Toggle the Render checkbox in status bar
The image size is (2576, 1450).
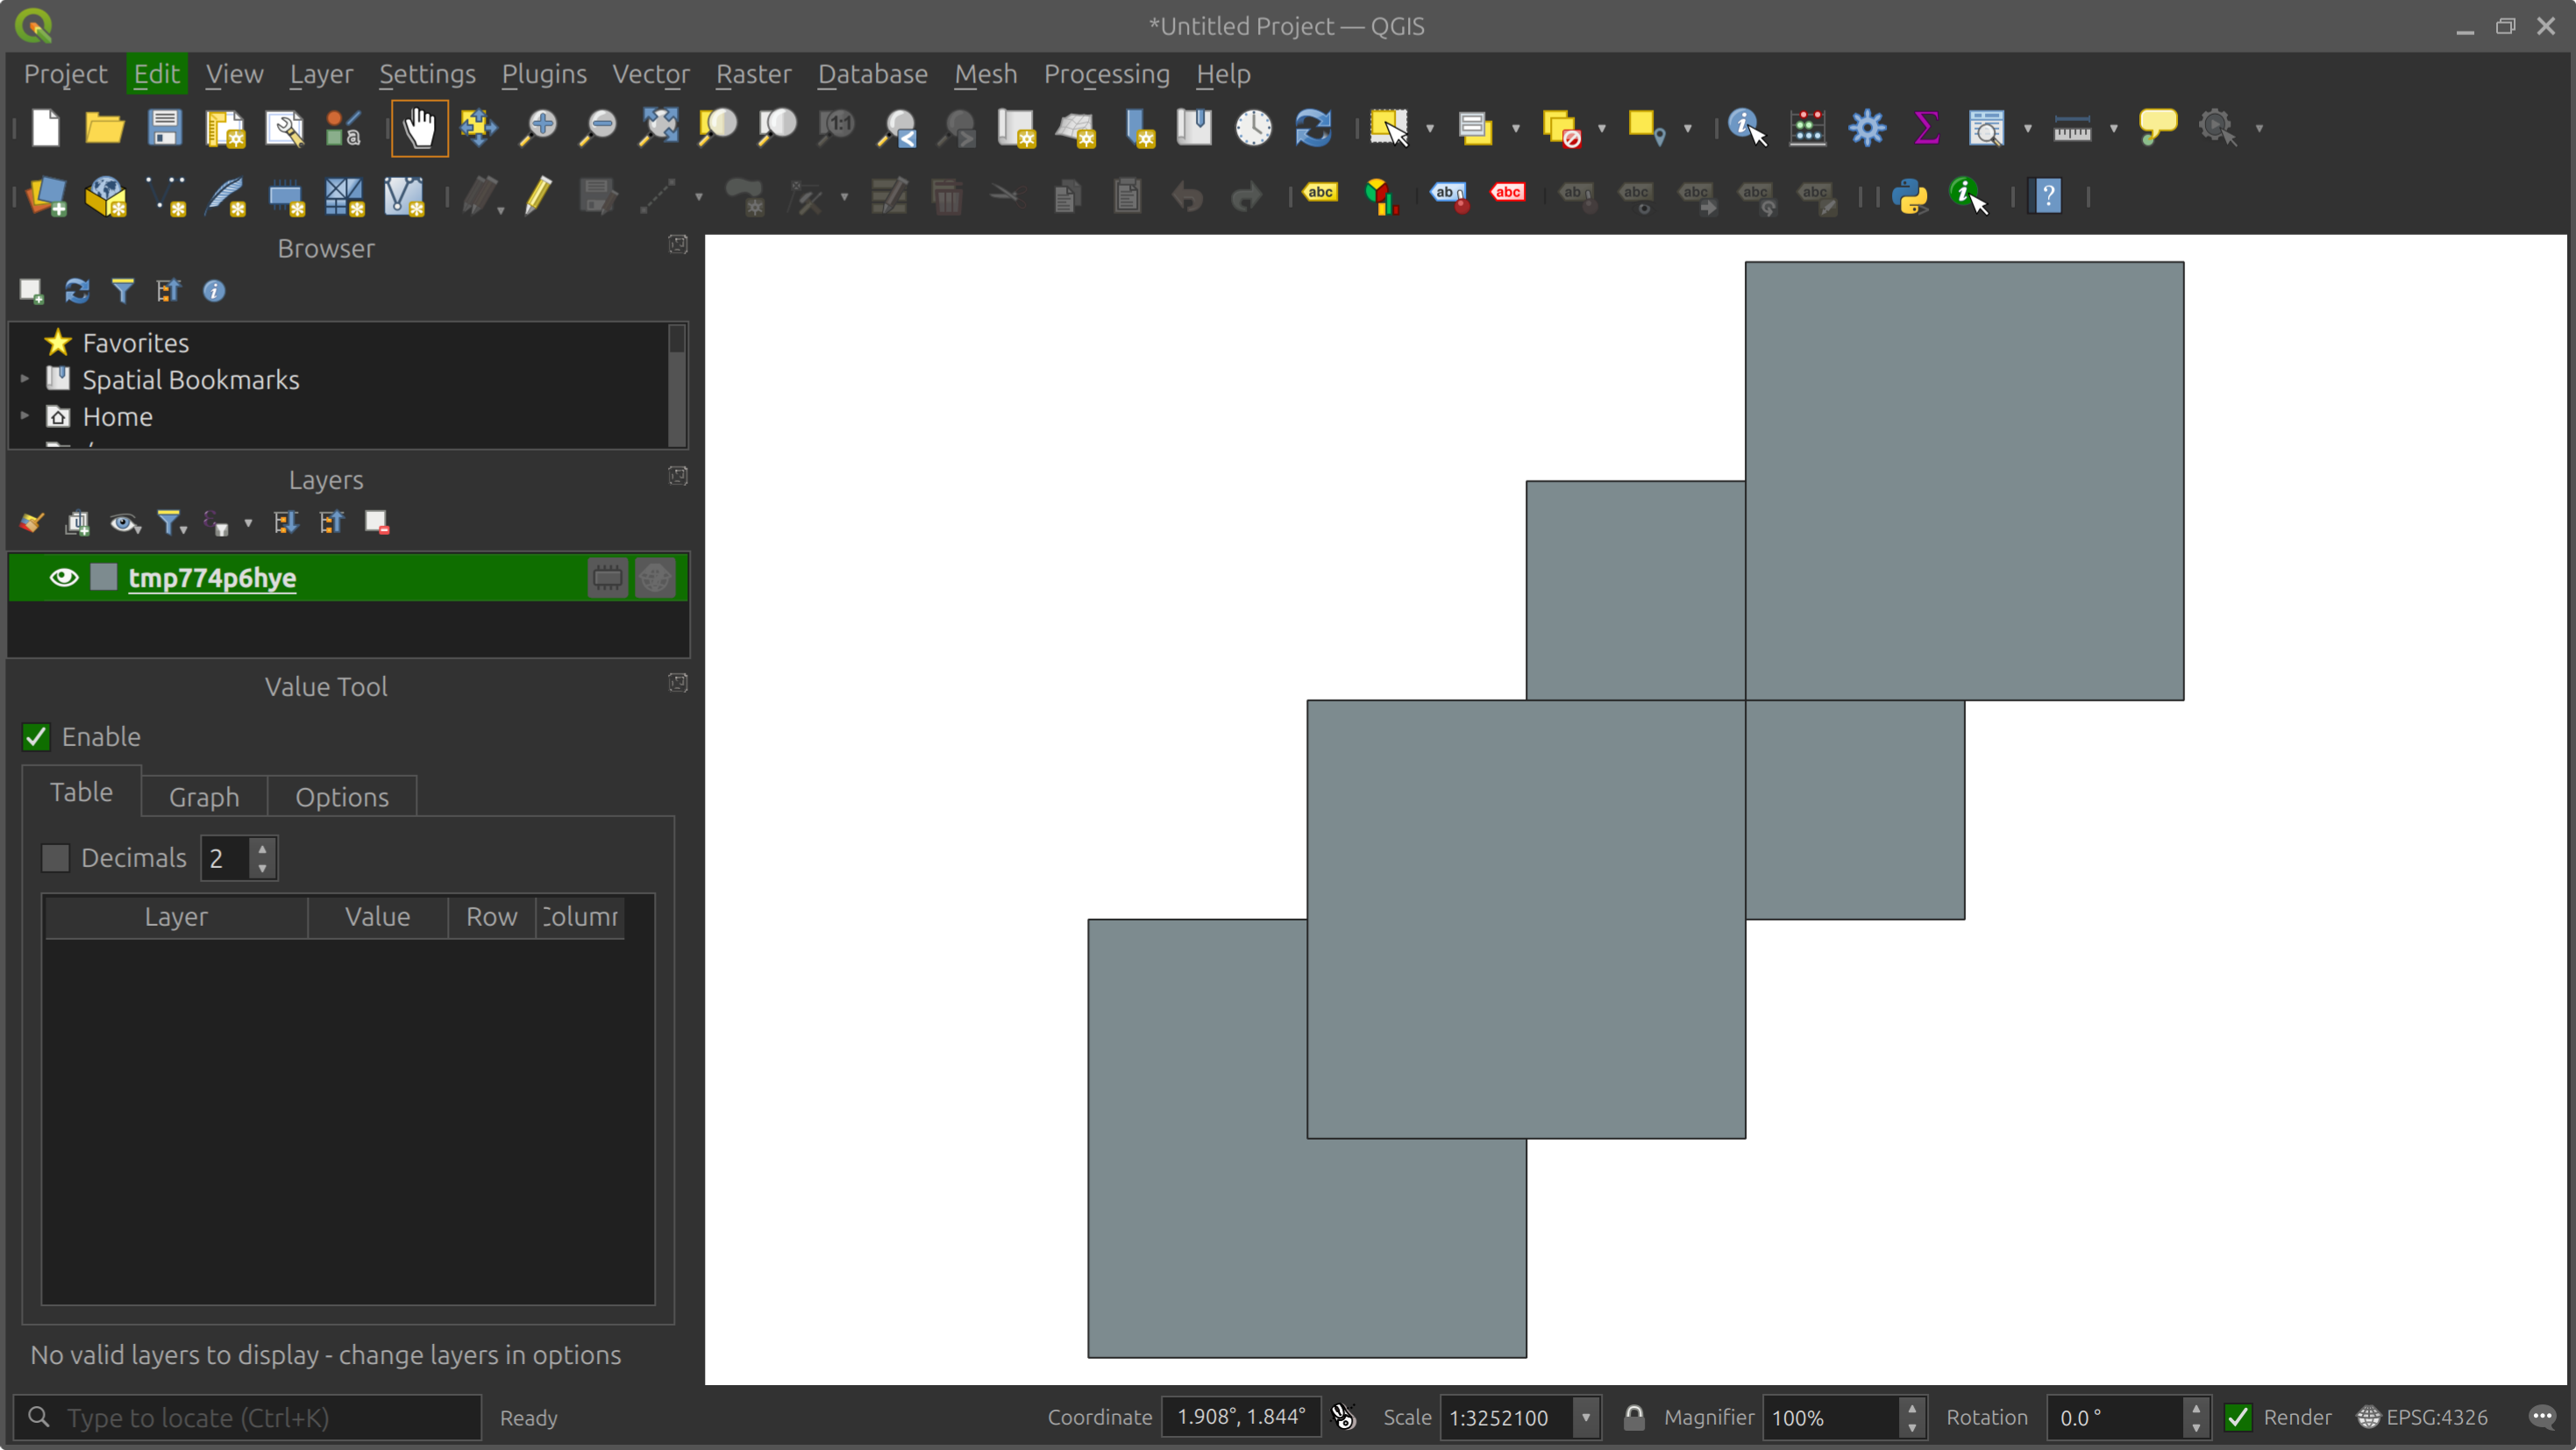[2238, 1417]
